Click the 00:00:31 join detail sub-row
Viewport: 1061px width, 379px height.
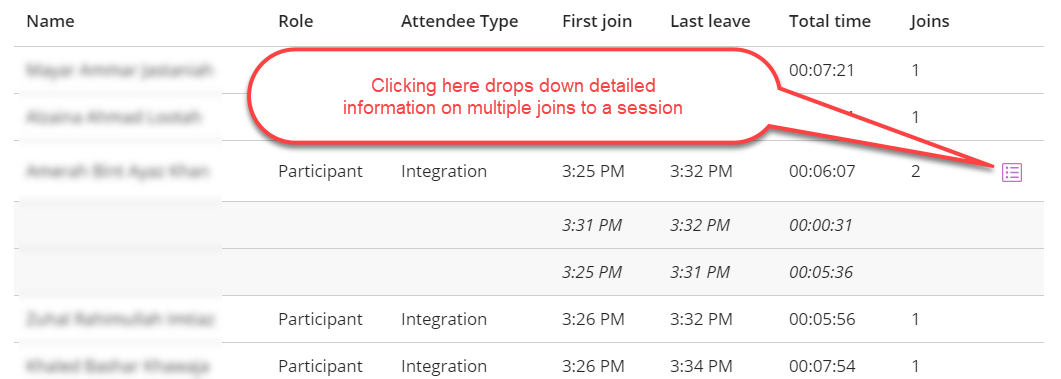tap(529, 225)
